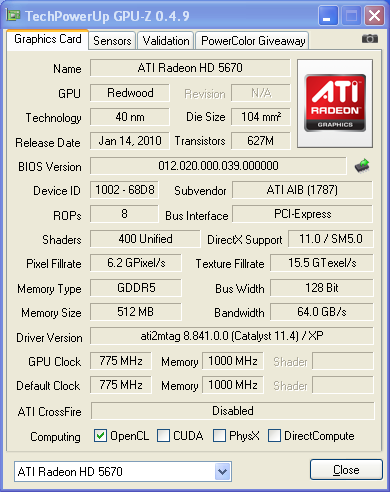Click the Bus Width field 128 Bit
The width and height of the screenshot is (390, 492).
(322, 288)
